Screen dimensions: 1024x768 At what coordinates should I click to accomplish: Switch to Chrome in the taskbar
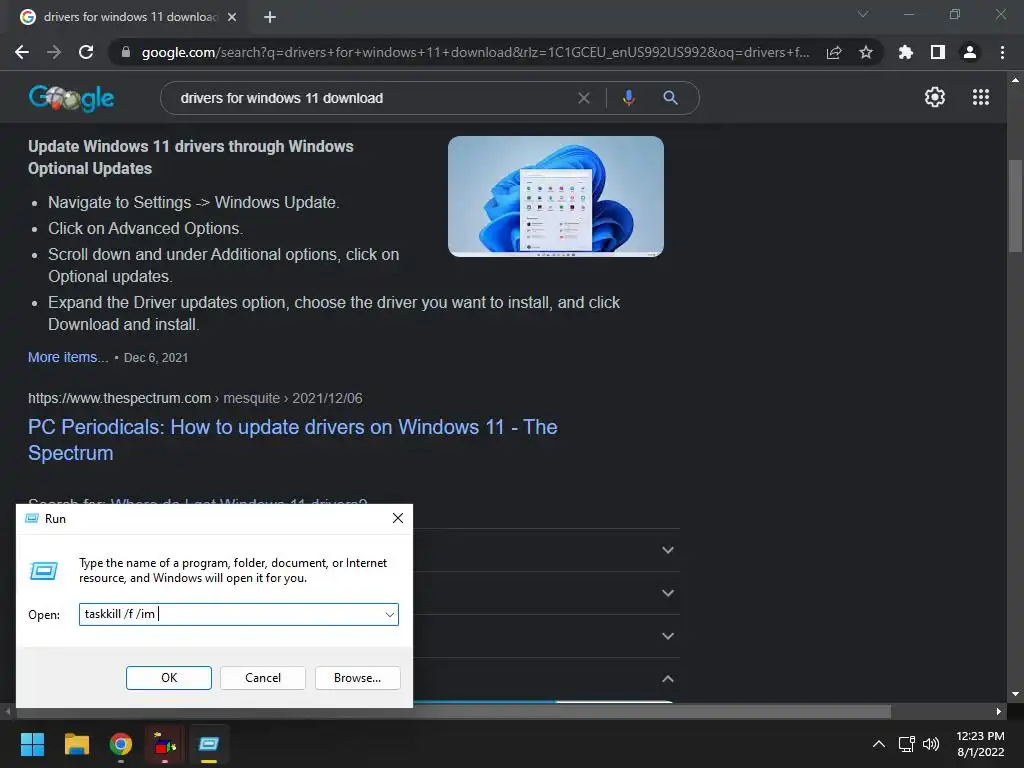pos(121,744)
